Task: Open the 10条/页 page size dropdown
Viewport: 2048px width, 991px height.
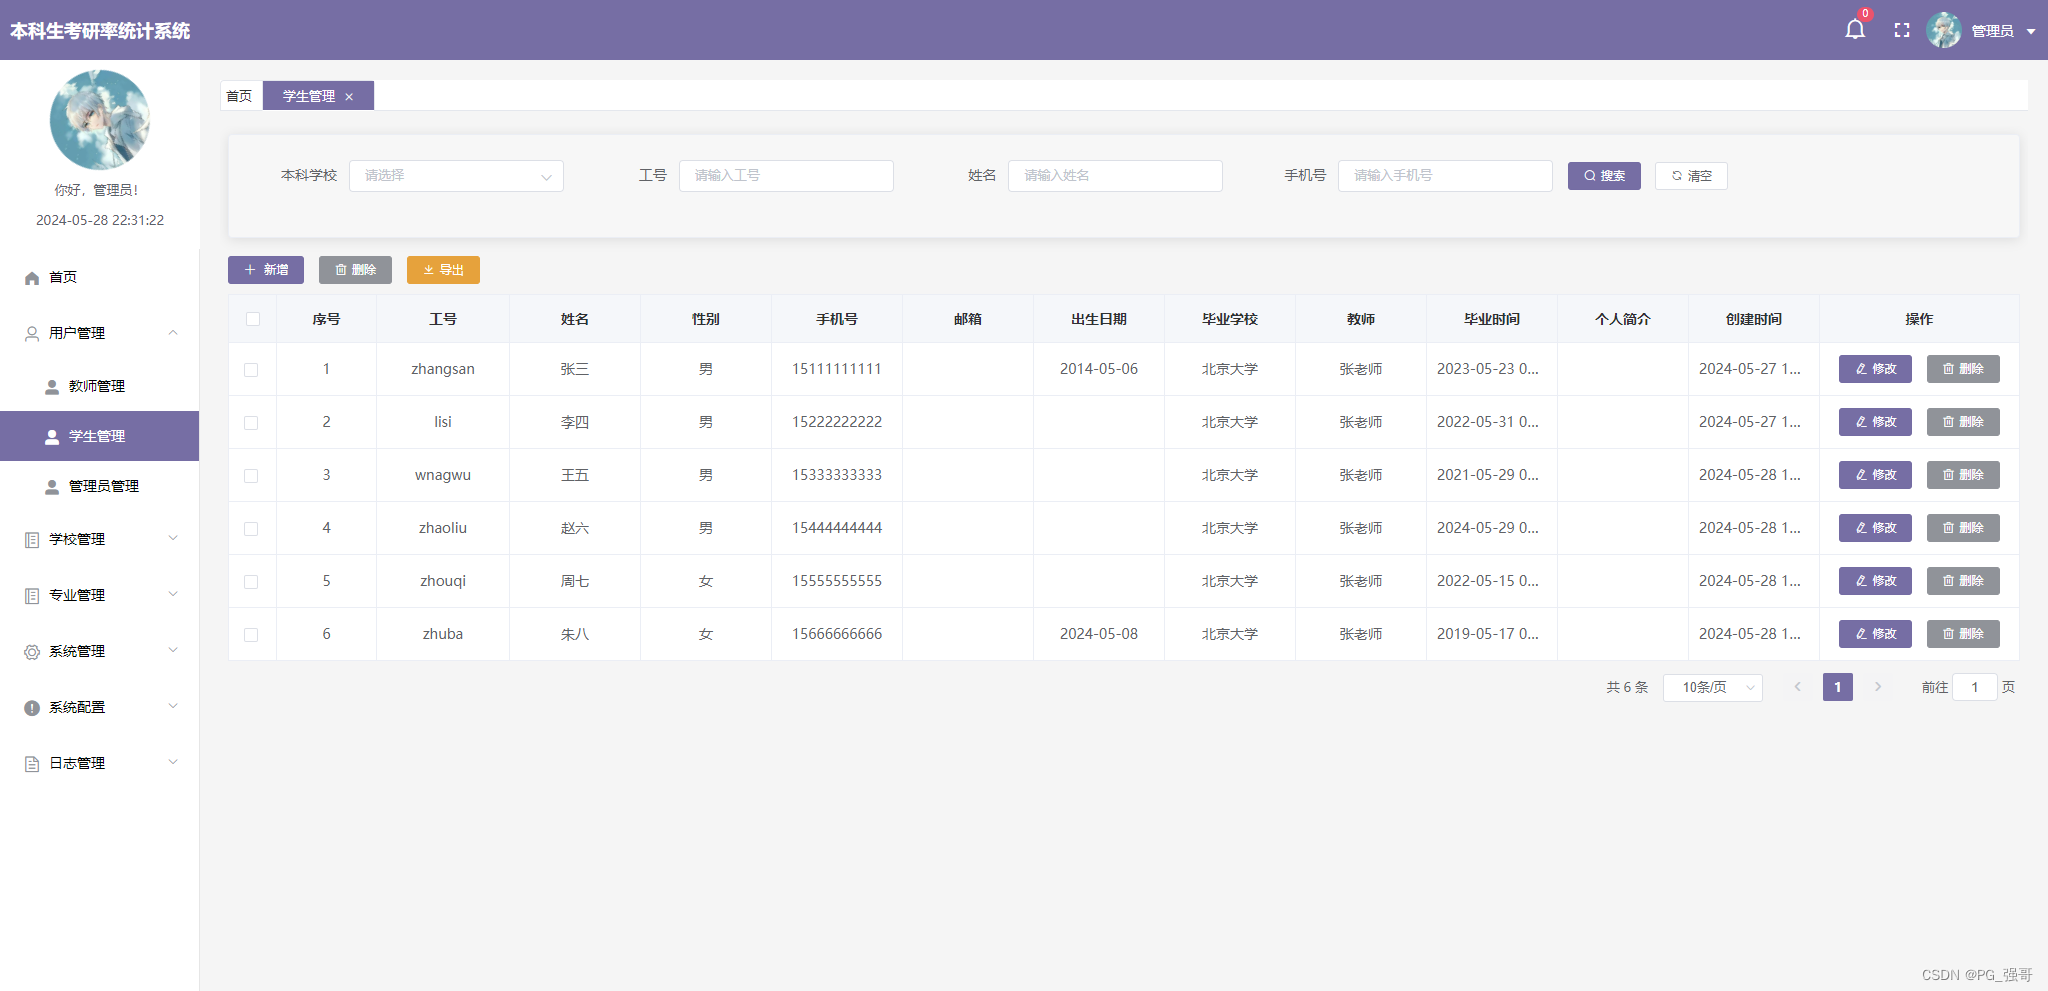Action: 1712,688
